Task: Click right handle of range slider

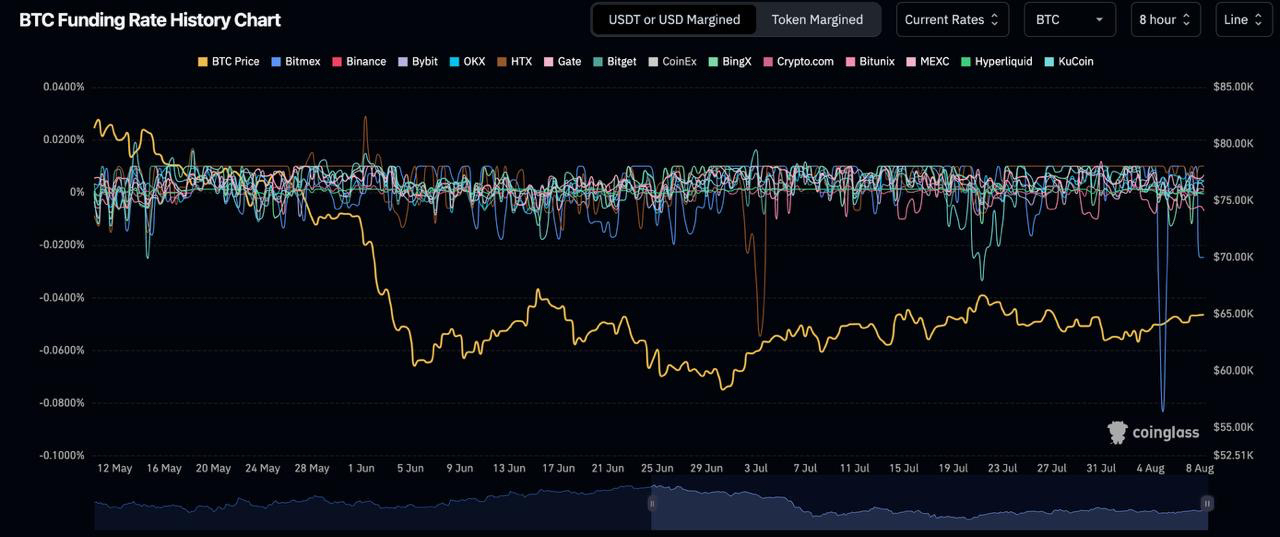Action: point(1207,504)
